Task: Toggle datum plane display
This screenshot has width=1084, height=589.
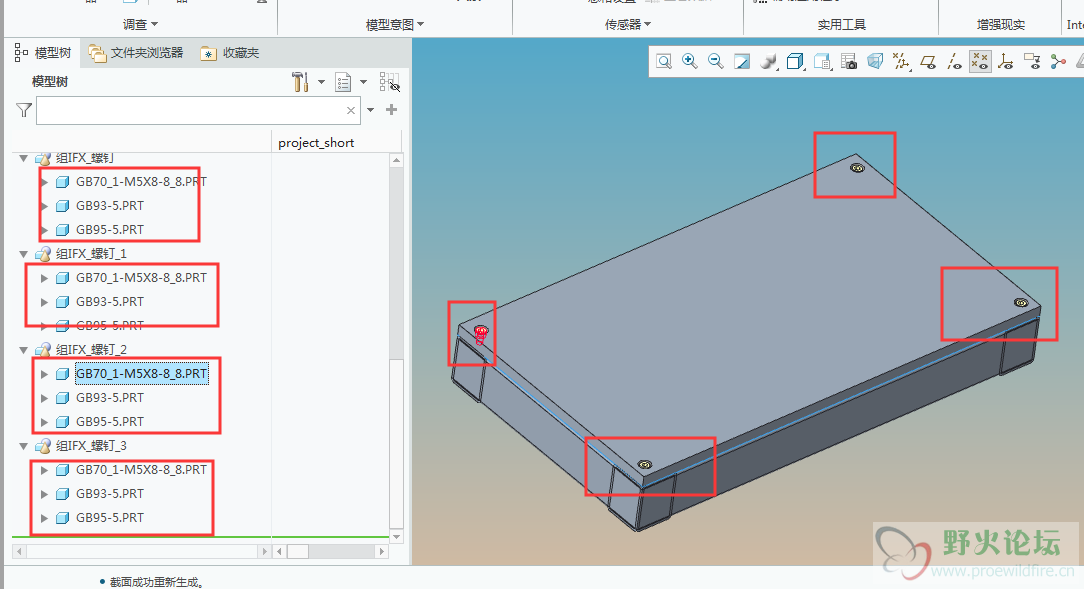Action: (x=928, y=62)
